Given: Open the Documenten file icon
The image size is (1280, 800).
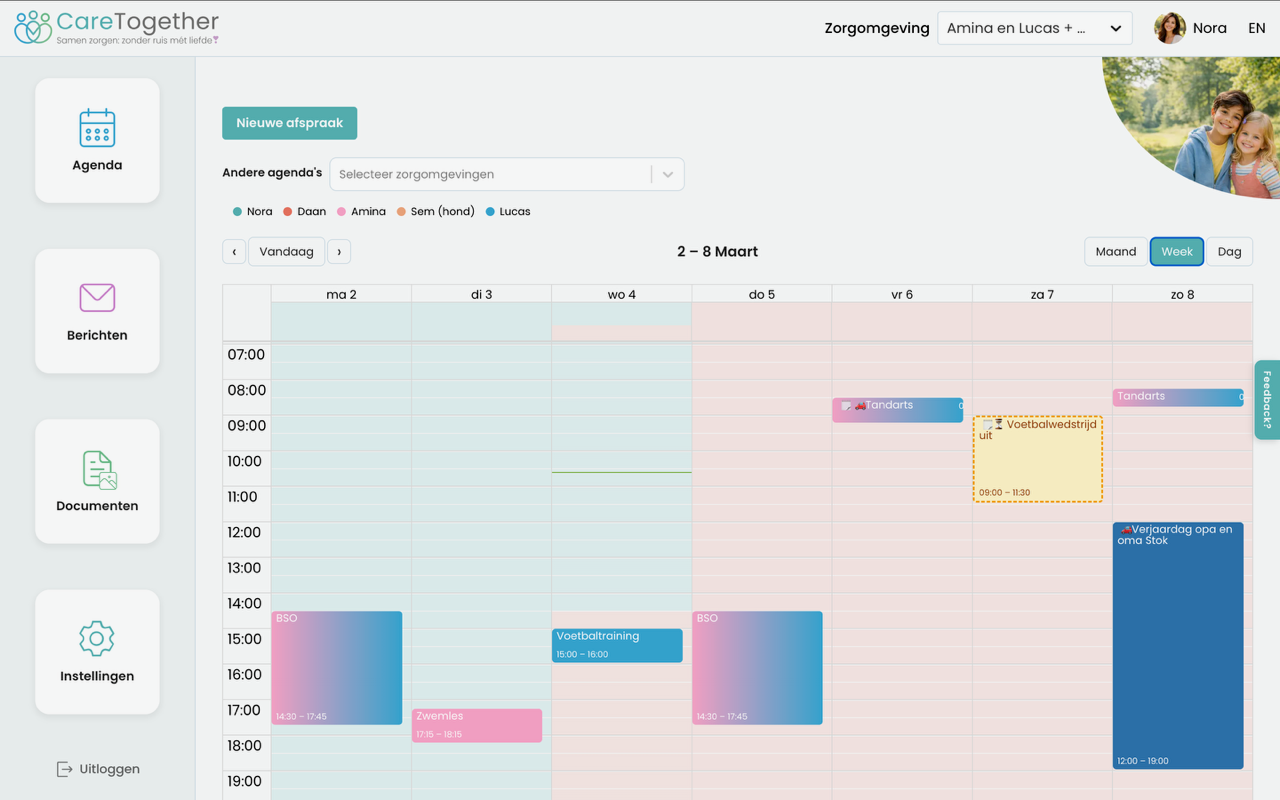Looking at the screenshot, I should pos(99,470).
